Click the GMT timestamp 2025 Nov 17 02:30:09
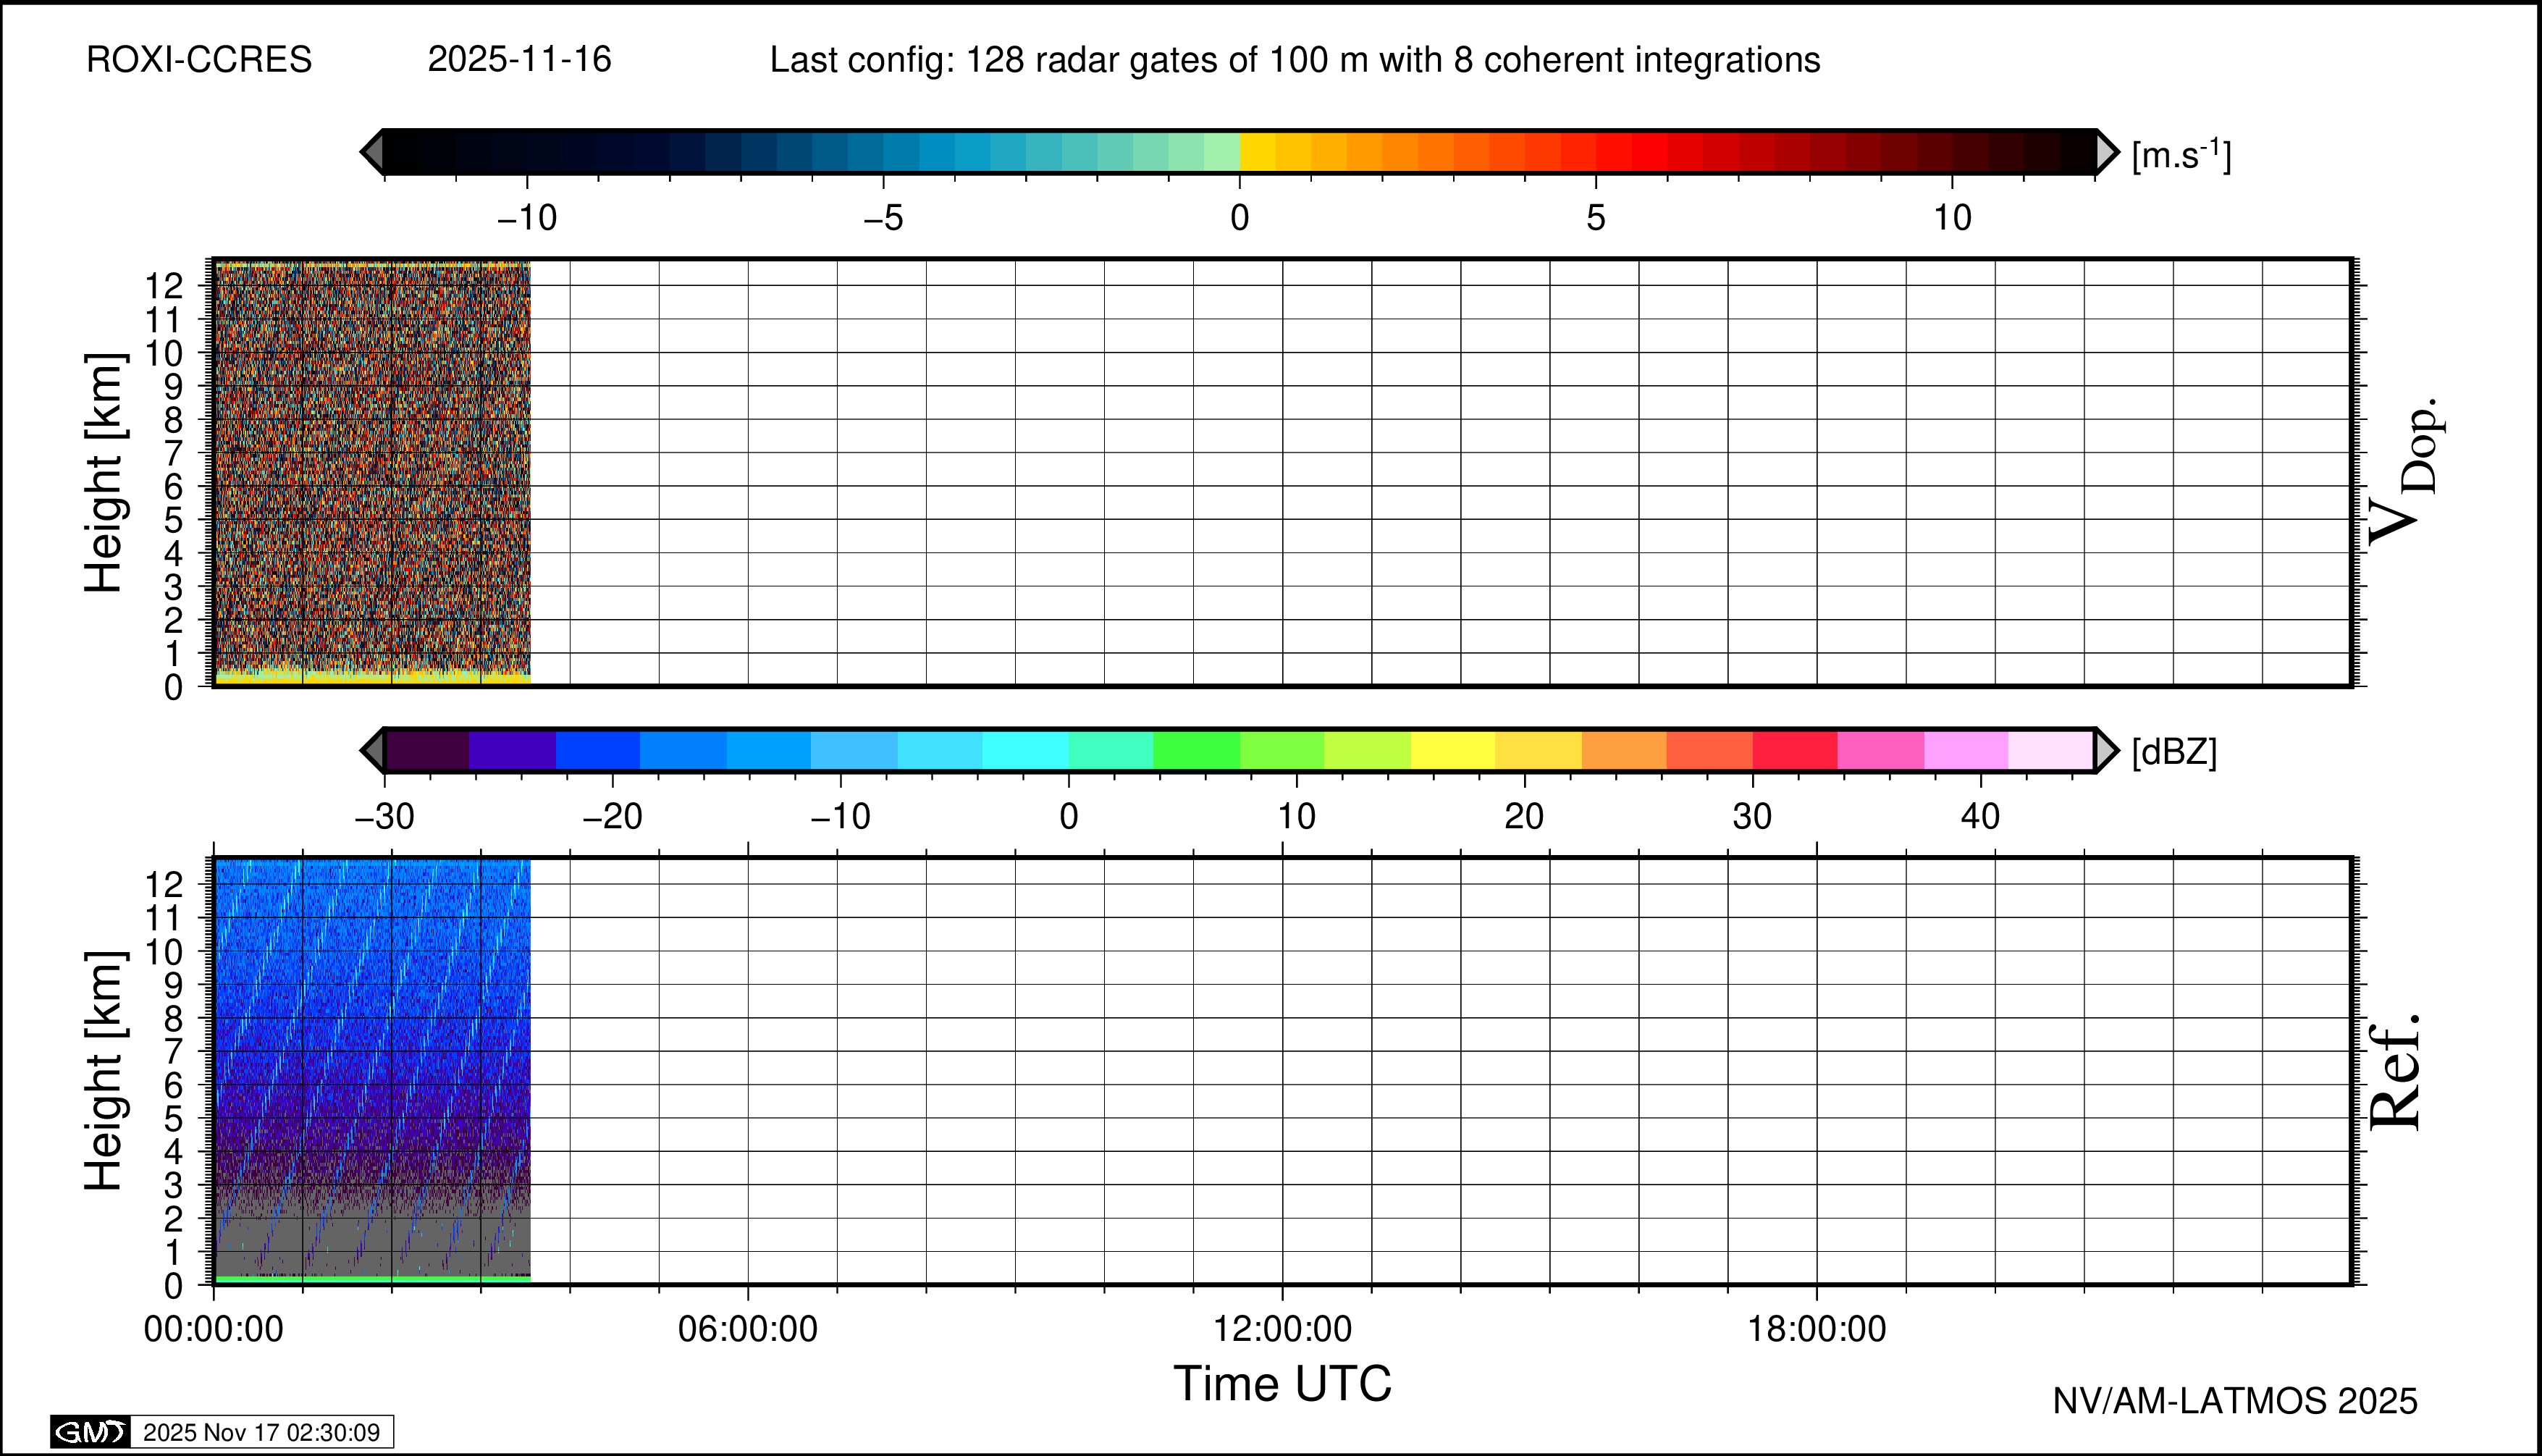 pos(261,1432)
